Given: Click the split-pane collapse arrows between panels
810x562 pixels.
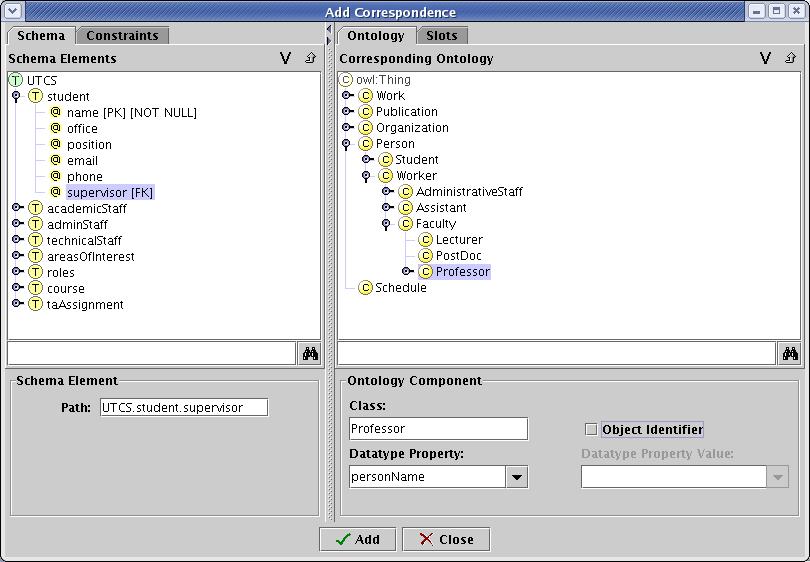Looking at the screenshot, I should point(329,35).
